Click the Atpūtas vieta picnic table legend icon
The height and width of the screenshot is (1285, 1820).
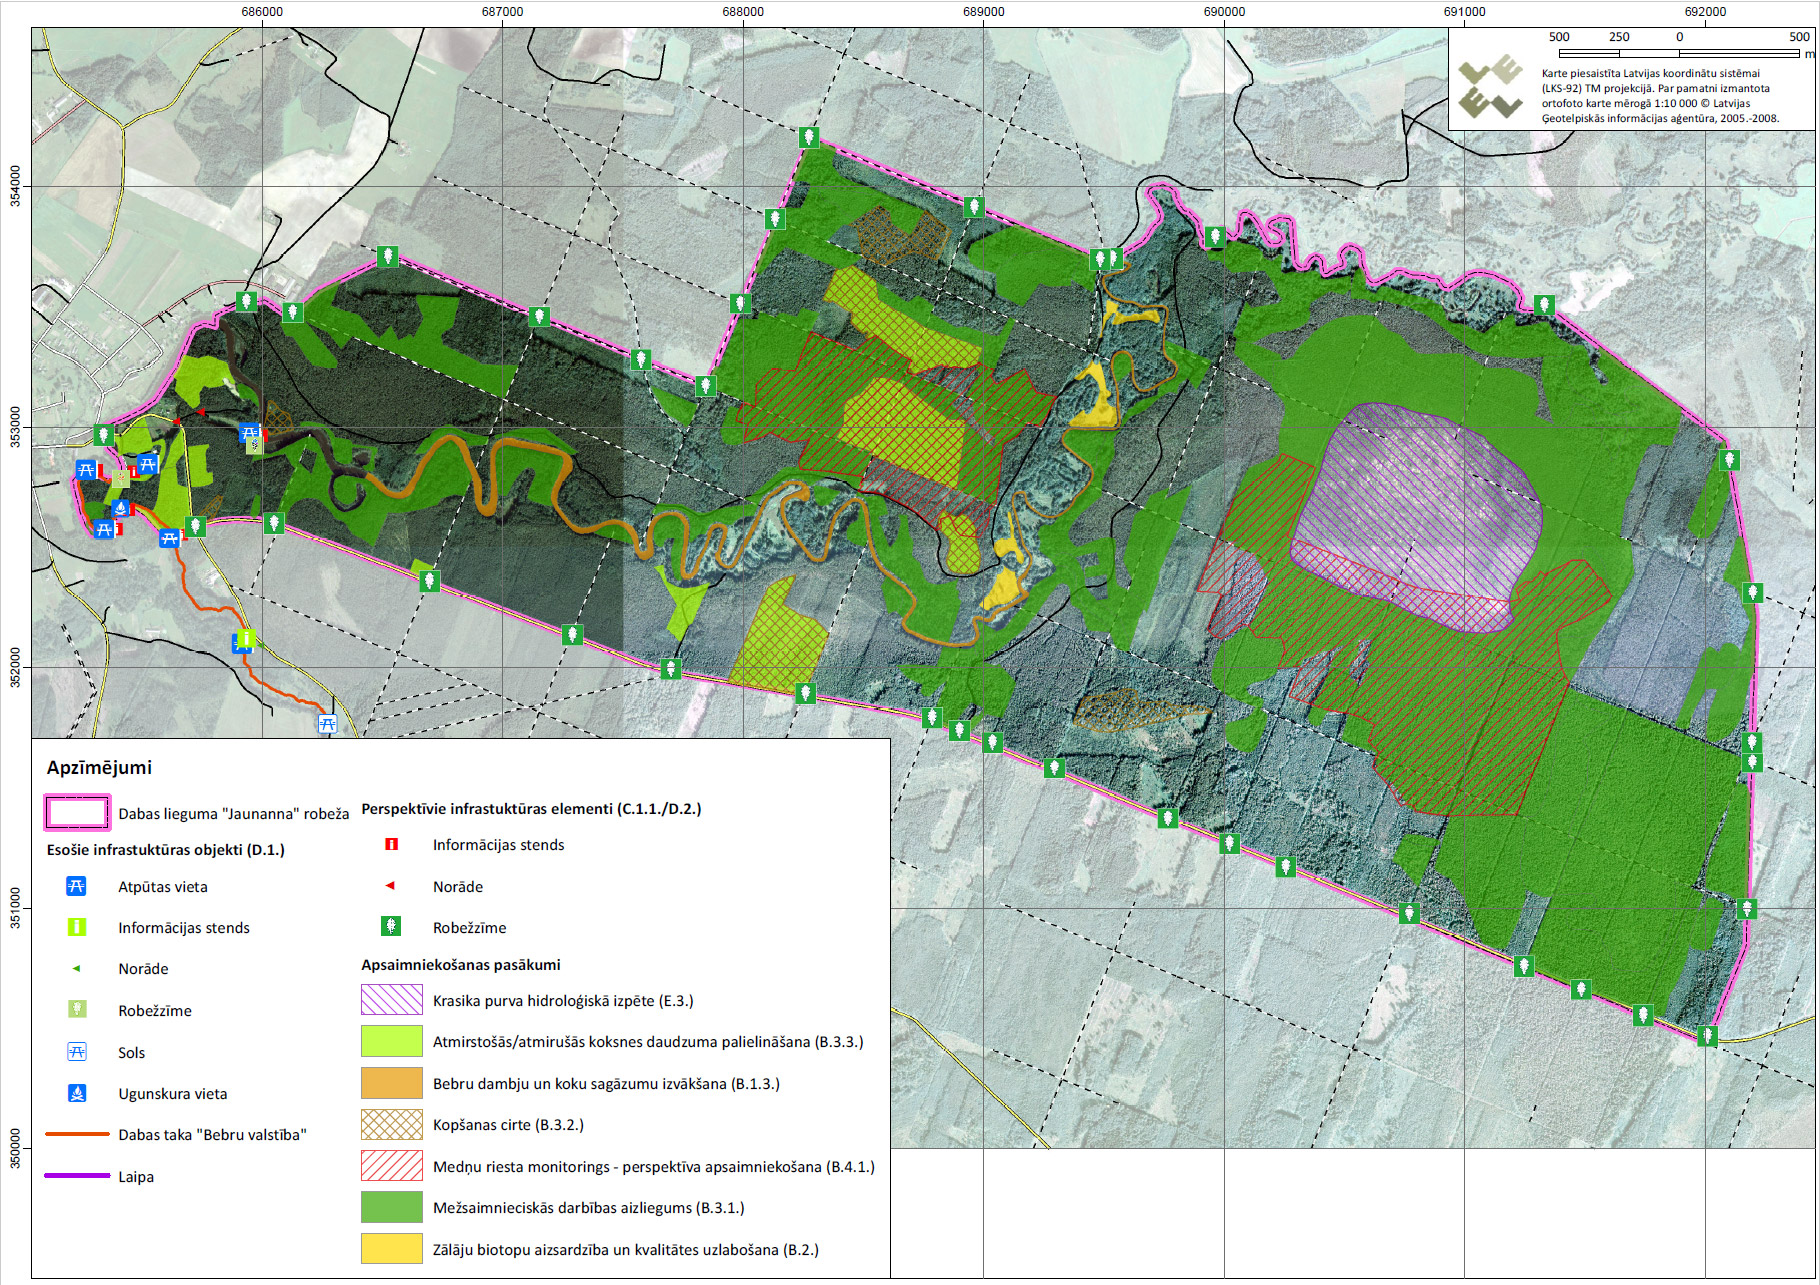(76, 886)
